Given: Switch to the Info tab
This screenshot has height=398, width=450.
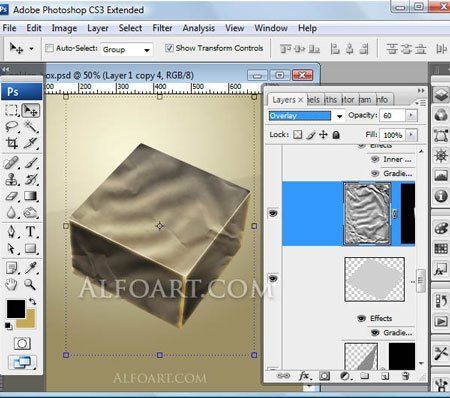Looking at the screenshot, I should (383, 100).
